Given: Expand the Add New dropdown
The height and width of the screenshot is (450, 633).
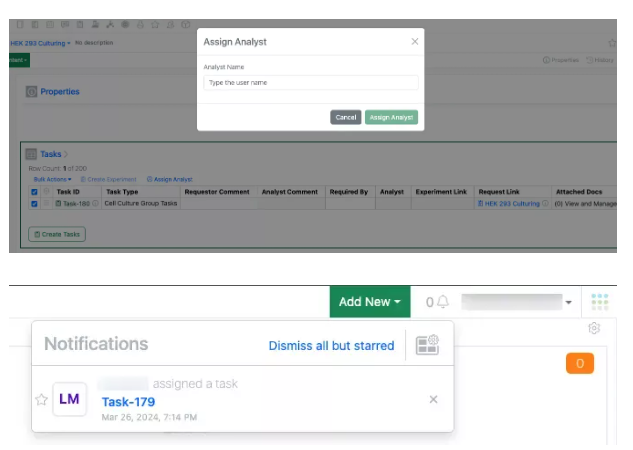Looking at the screenshot, I should 369,302.
